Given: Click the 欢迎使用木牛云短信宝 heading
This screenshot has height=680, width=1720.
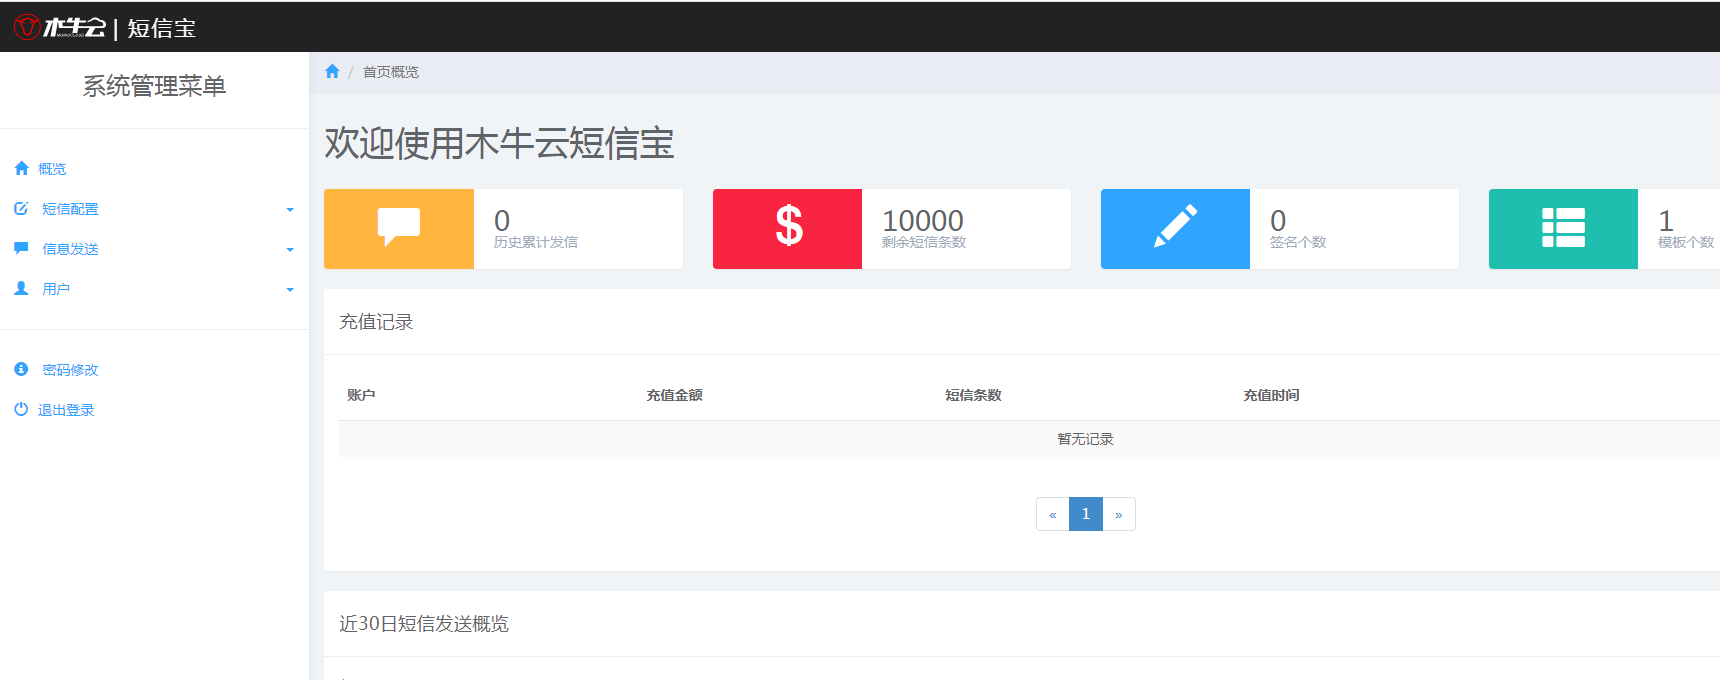Looking at the screenshot, I should tap(499, 143).
